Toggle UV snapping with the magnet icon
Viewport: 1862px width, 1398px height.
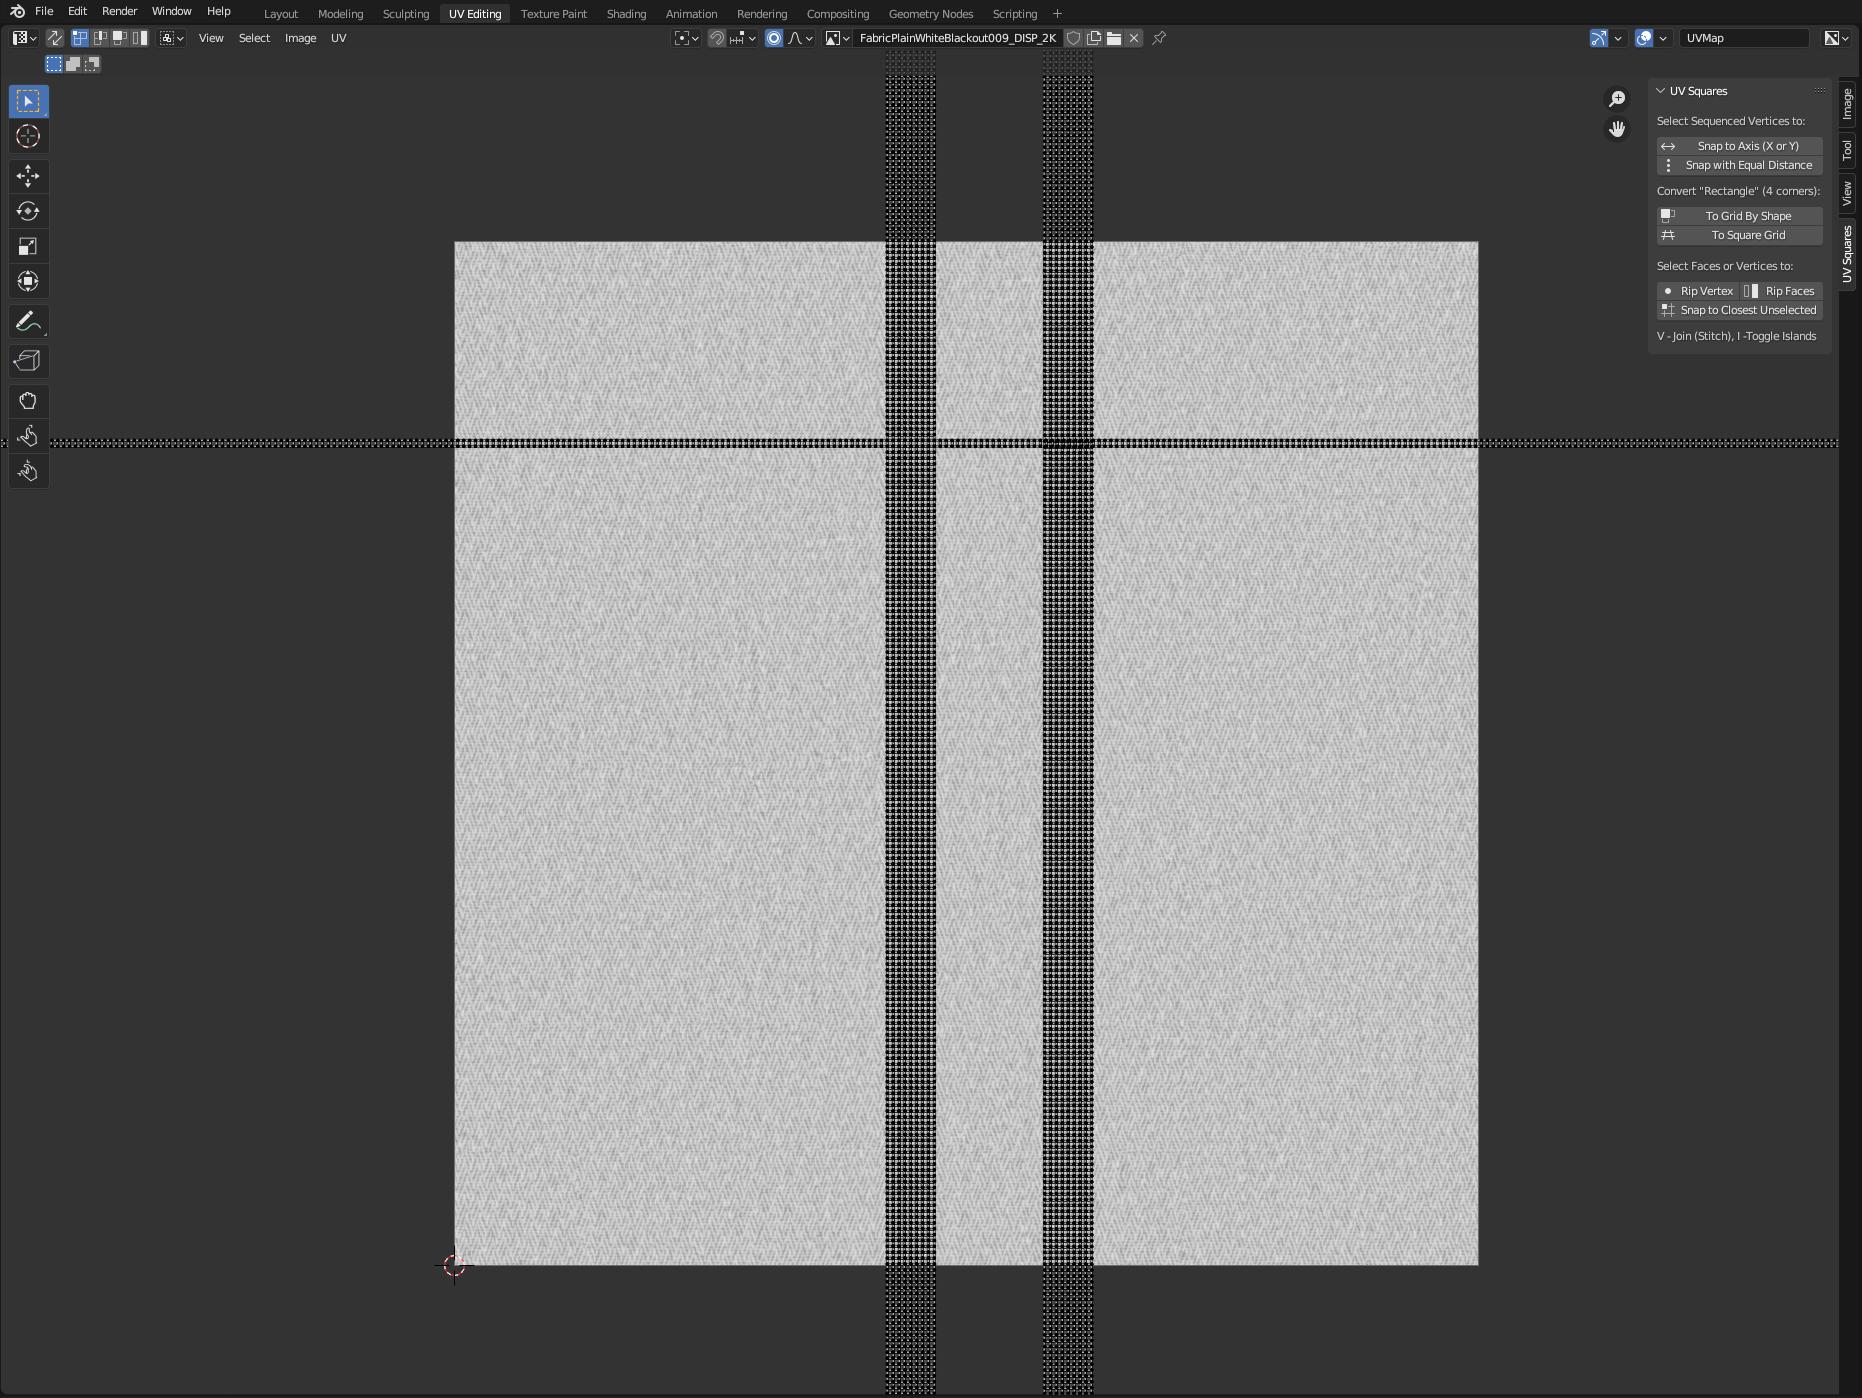tap(717, 38)
